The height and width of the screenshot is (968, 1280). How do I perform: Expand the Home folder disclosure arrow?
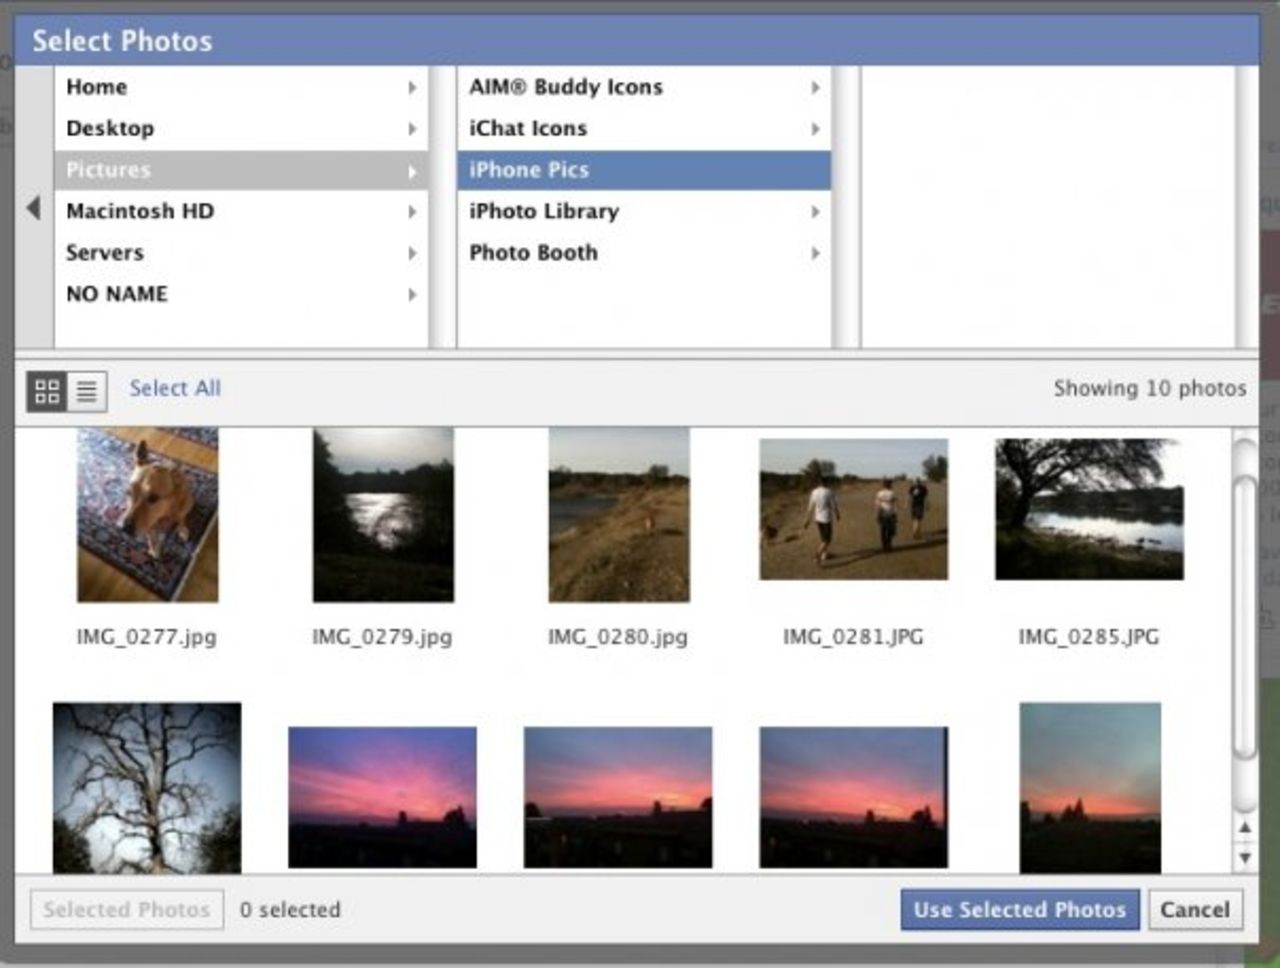(412, 87)
